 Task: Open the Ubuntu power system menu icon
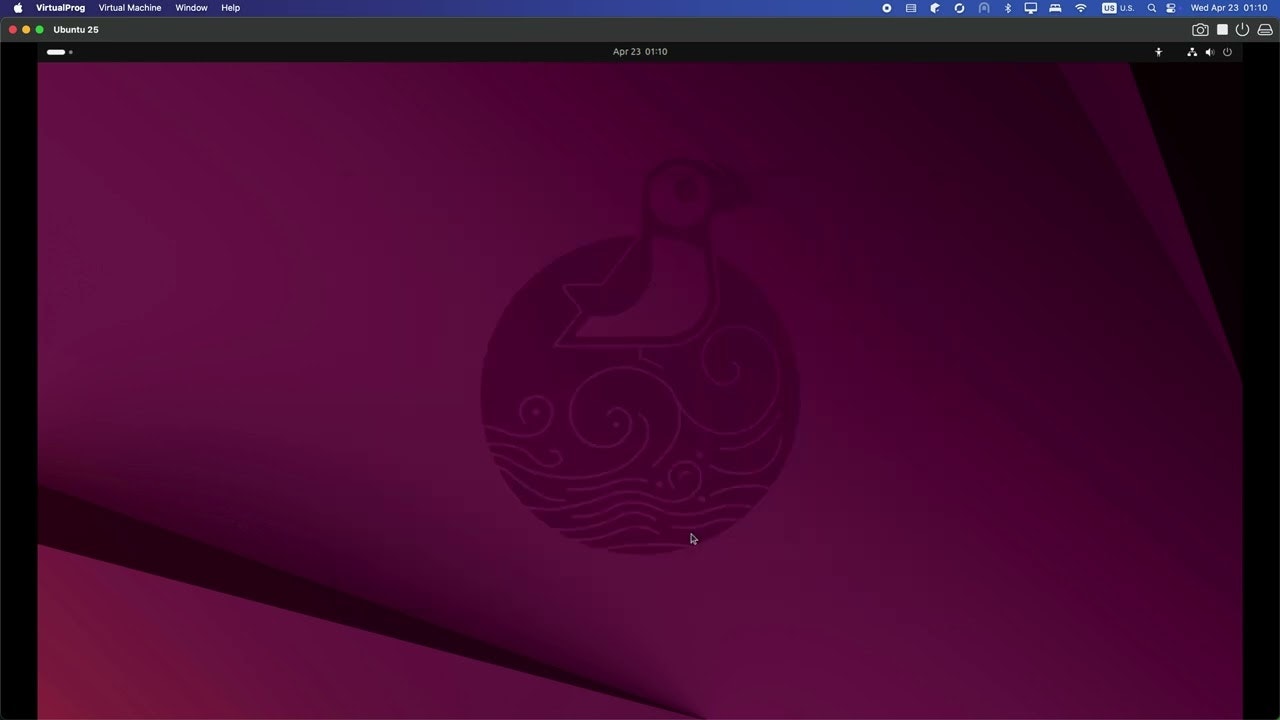point(1227,52)
